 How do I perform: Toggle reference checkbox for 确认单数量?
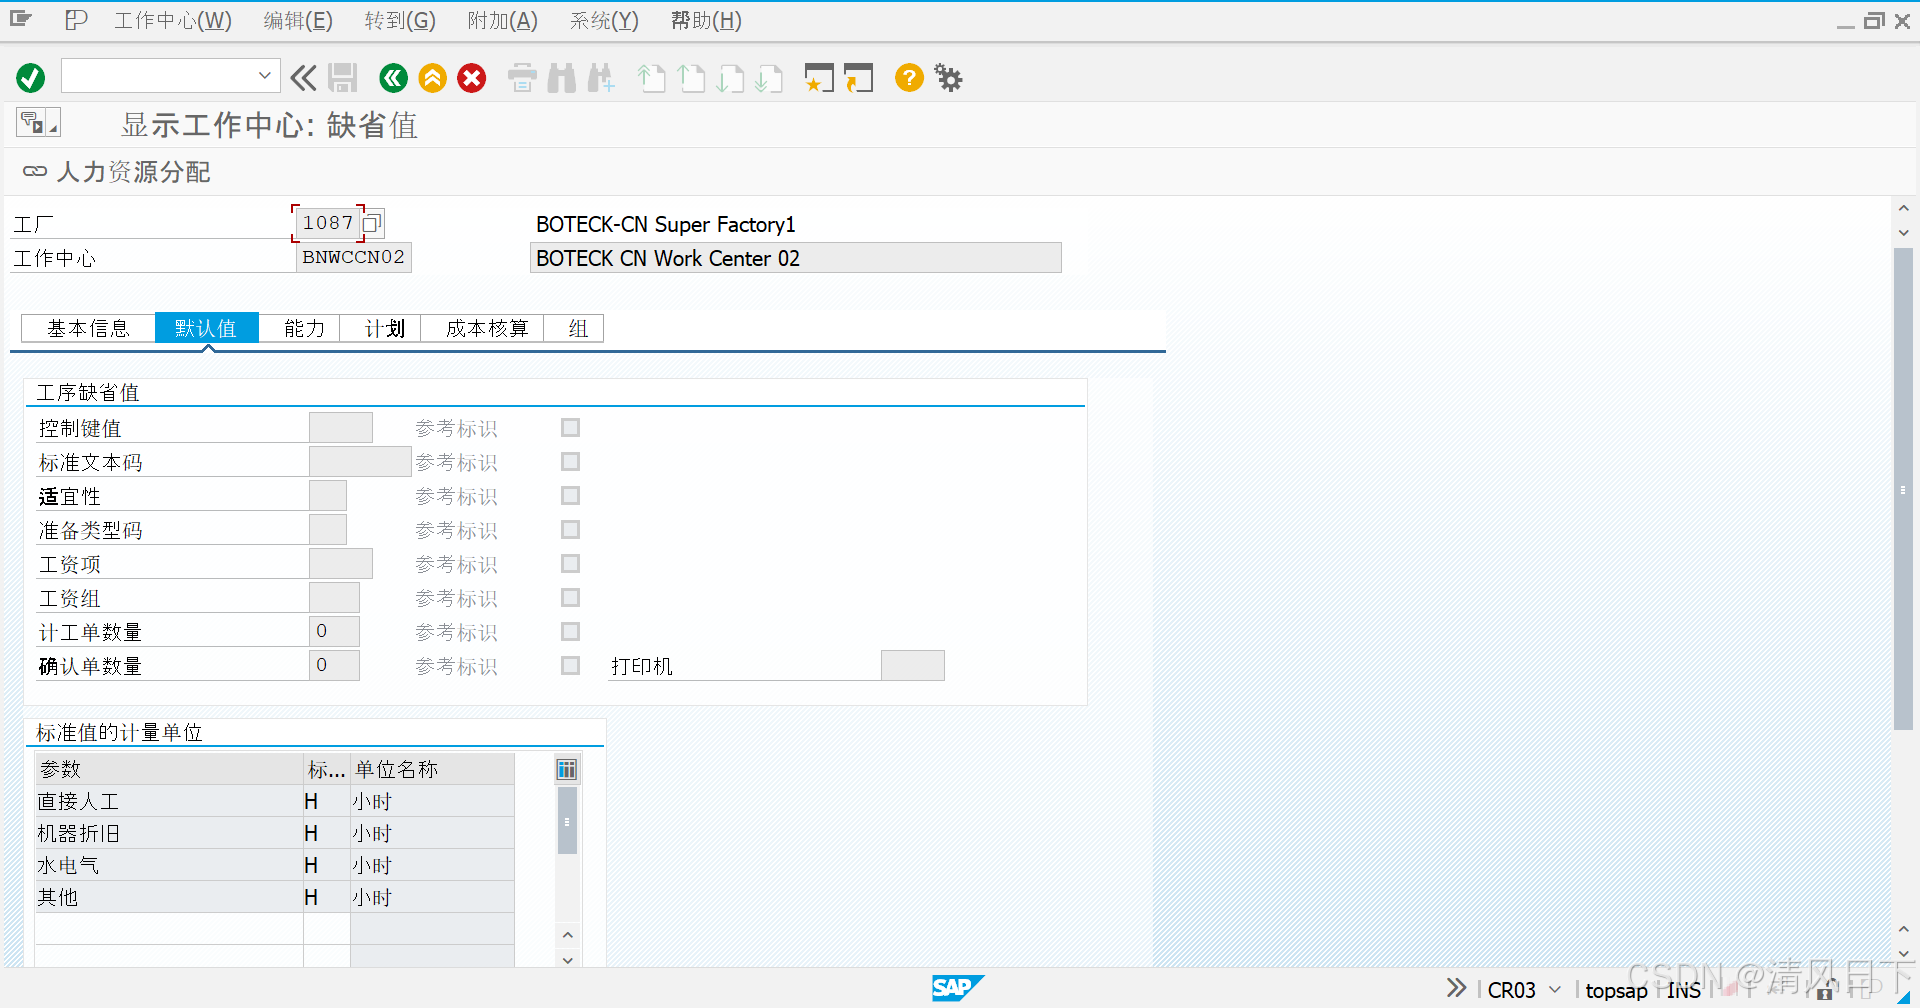pos(571,666)
